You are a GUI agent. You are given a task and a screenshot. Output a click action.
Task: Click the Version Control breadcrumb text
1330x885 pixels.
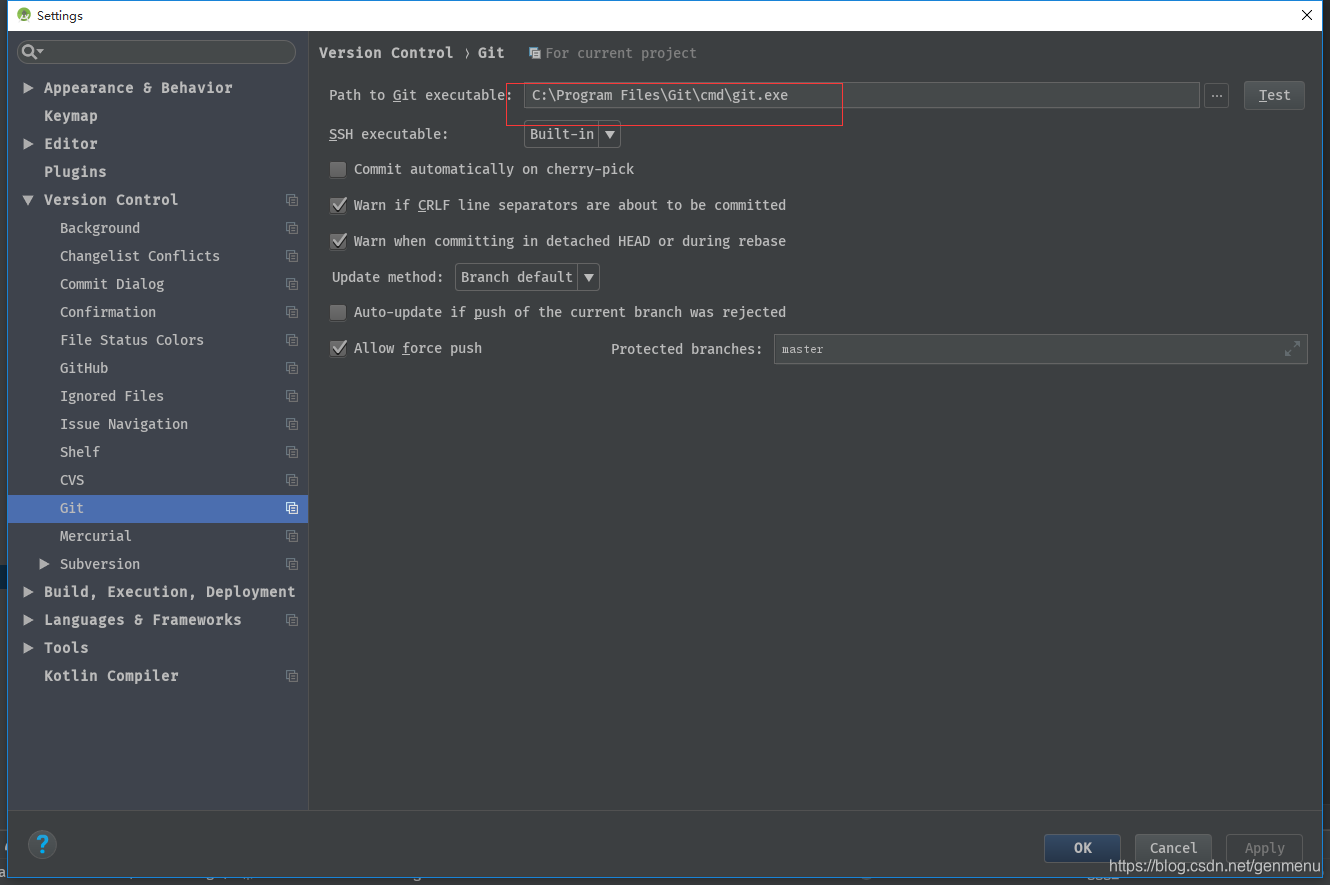386,53
